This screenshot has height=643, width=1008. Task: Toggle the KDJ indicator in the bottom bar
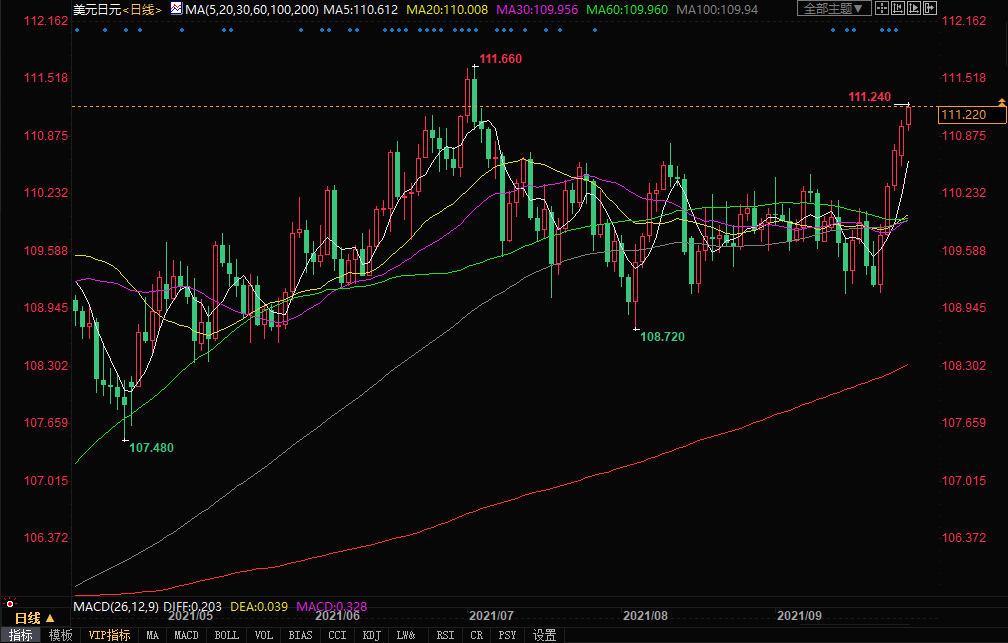371,635
